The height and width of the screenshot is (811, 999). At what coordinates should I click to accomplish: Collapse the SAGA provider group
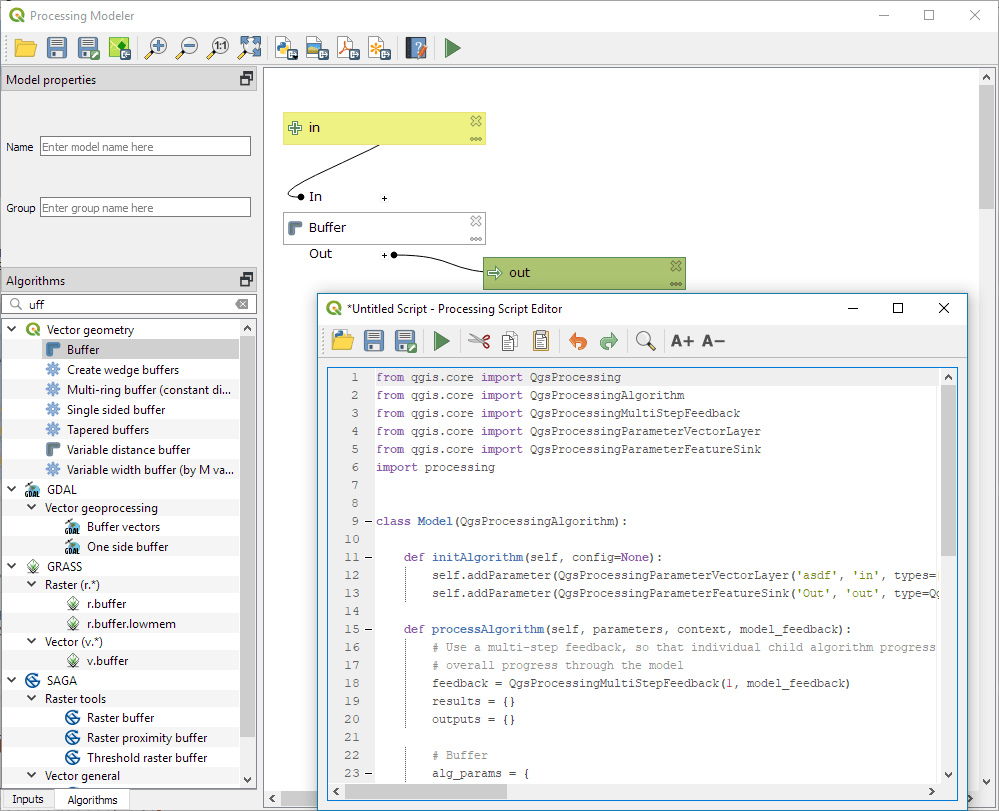coord(11,680)
